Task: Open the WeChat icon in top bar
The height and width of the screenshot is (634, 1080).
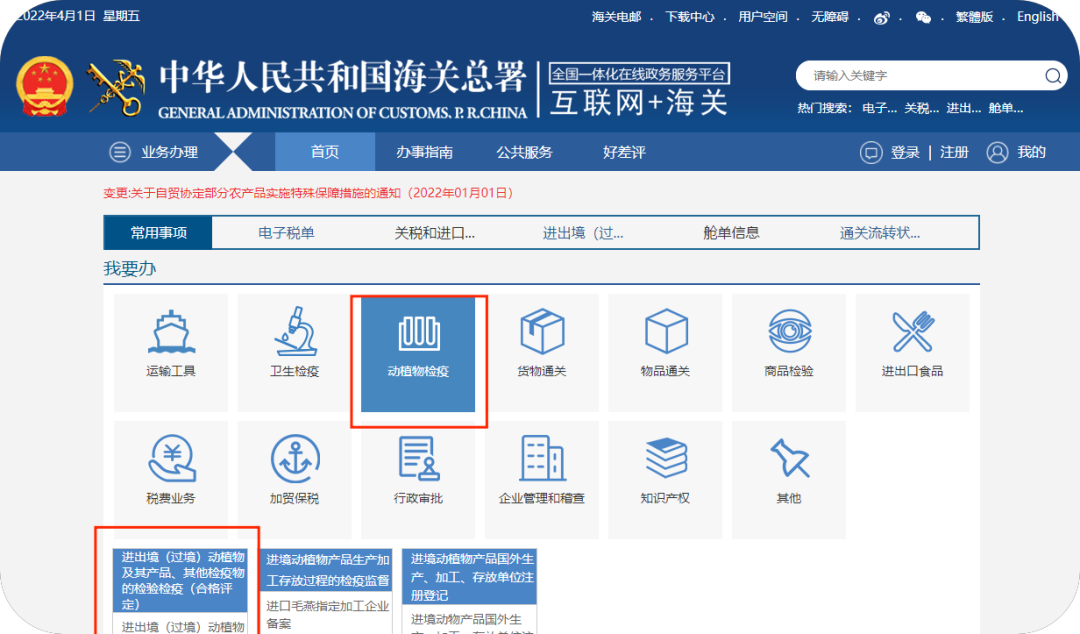Action: click(x=924, y=18)
